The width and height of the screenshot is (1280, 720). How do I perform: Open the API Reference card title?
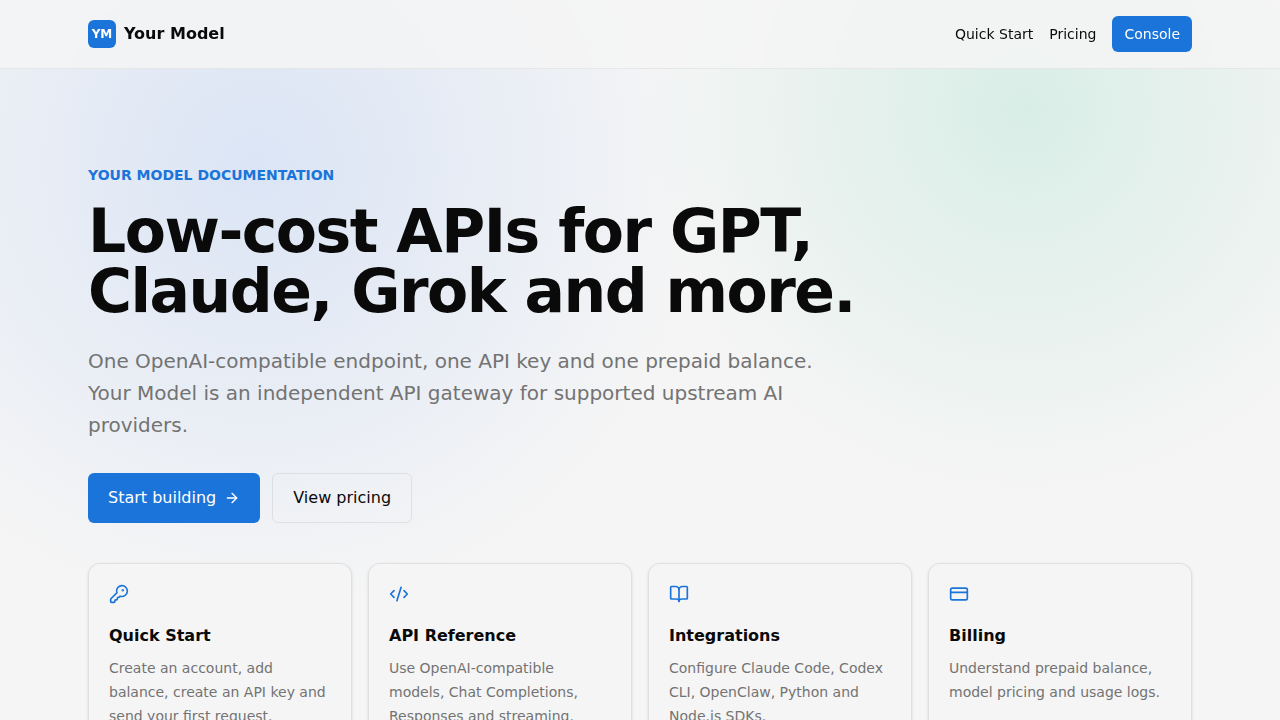tap(452, 635)
